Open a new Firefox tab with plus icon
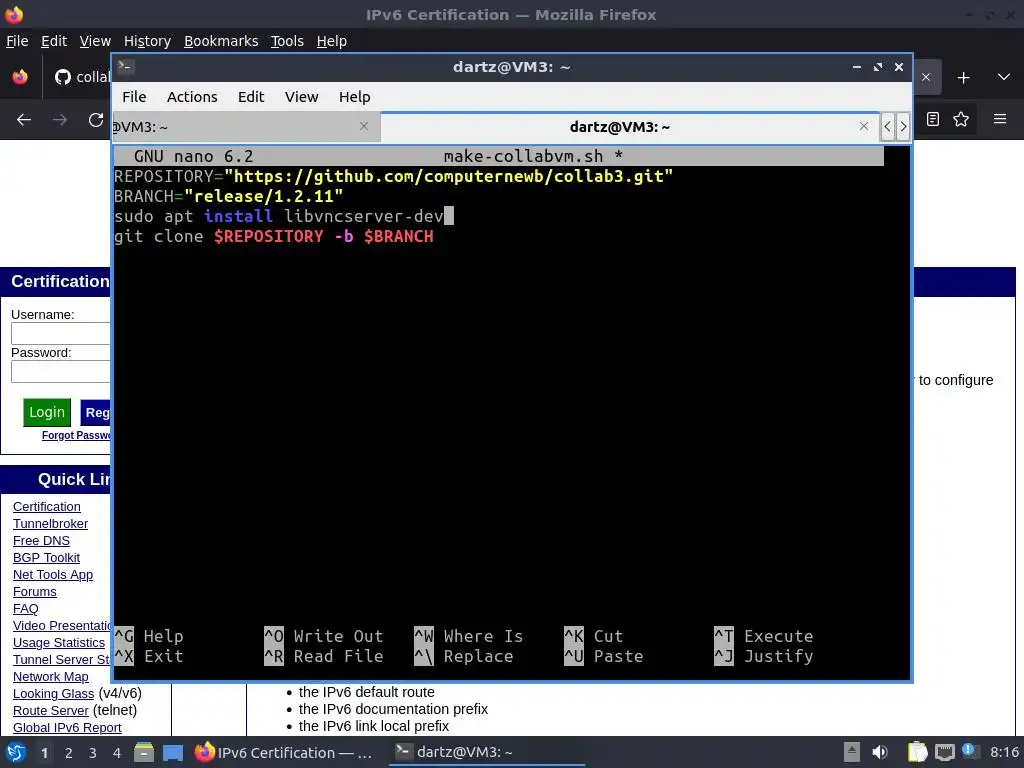This screenshot has height=768, width=1024. pyautogui.click(x=963, y=78)
